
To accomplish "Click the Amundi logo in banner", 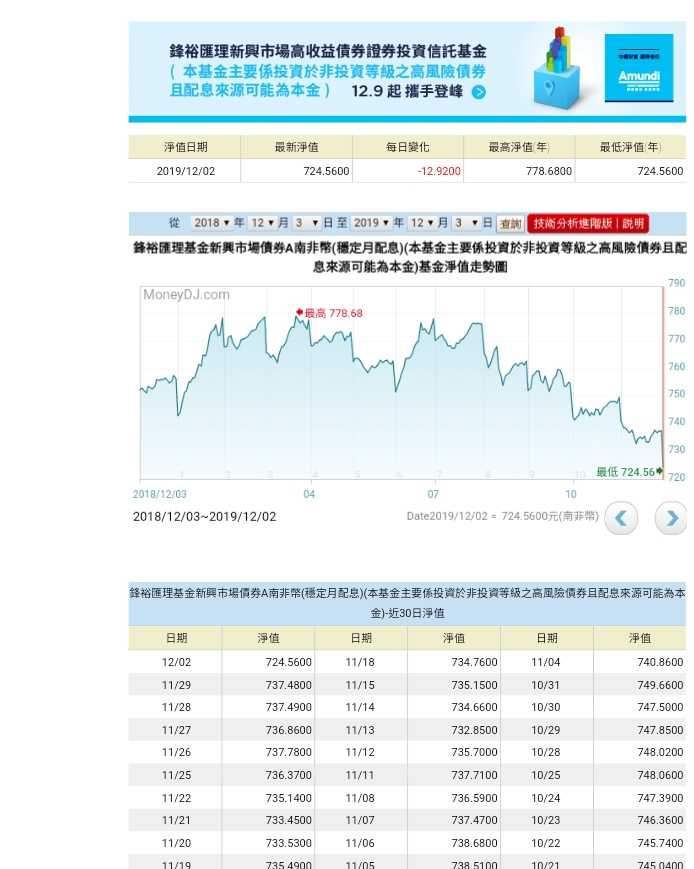I will [639, 68].
